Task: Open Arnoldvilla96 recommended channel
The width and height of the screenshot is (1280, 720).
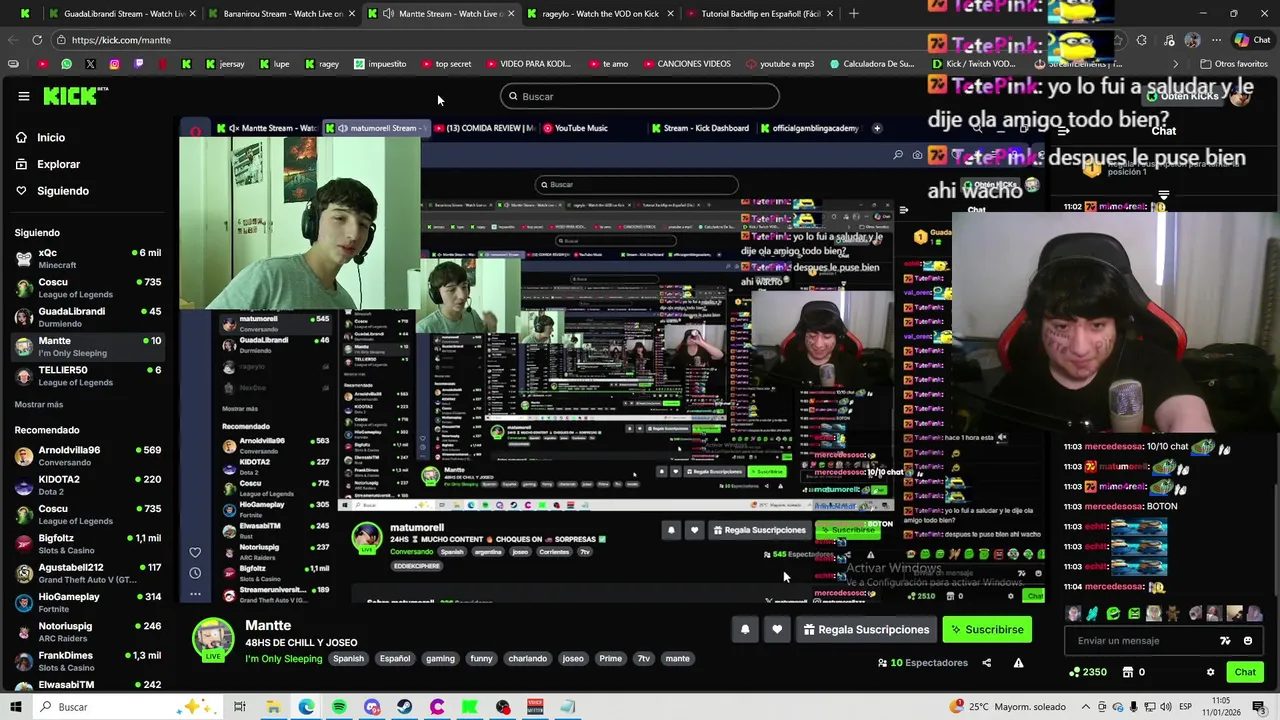Action: [87, 455]
